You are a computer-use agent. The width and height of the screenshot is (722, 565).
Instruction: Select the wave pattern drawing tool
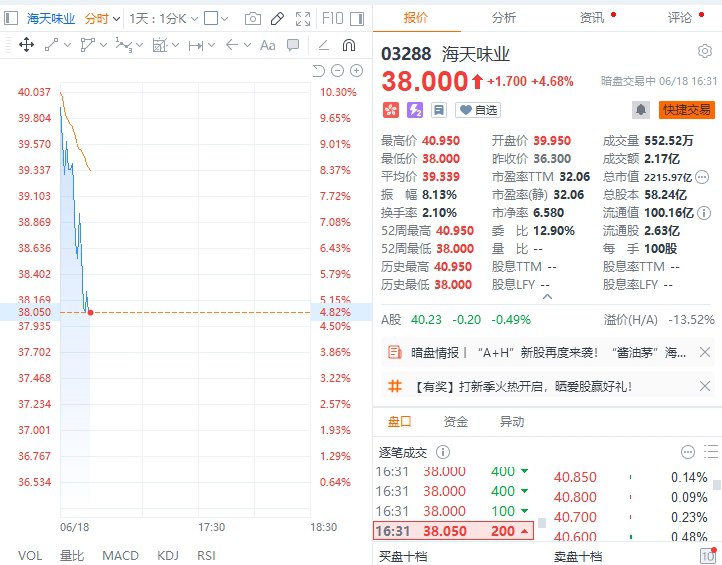(123, 45)
